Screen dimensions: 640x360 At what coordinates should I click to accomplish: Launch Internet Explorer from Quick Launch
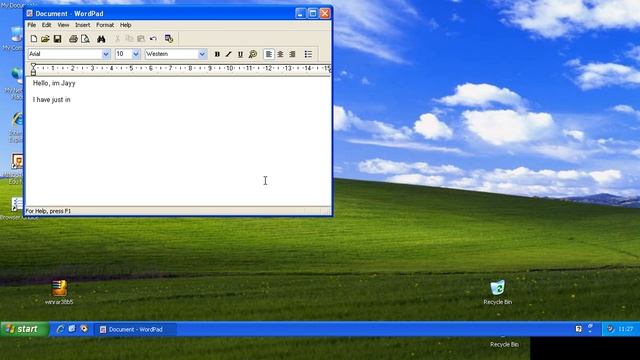(60, 329)
